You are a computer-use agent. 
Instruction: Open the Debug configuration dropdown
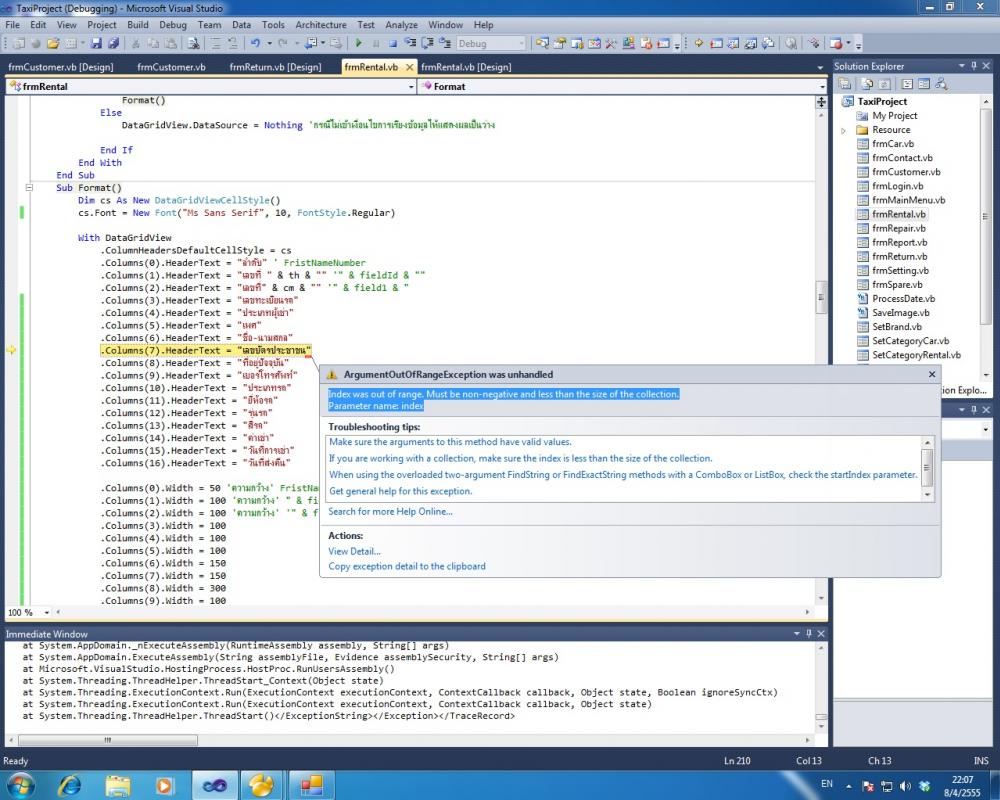point(521,43)
